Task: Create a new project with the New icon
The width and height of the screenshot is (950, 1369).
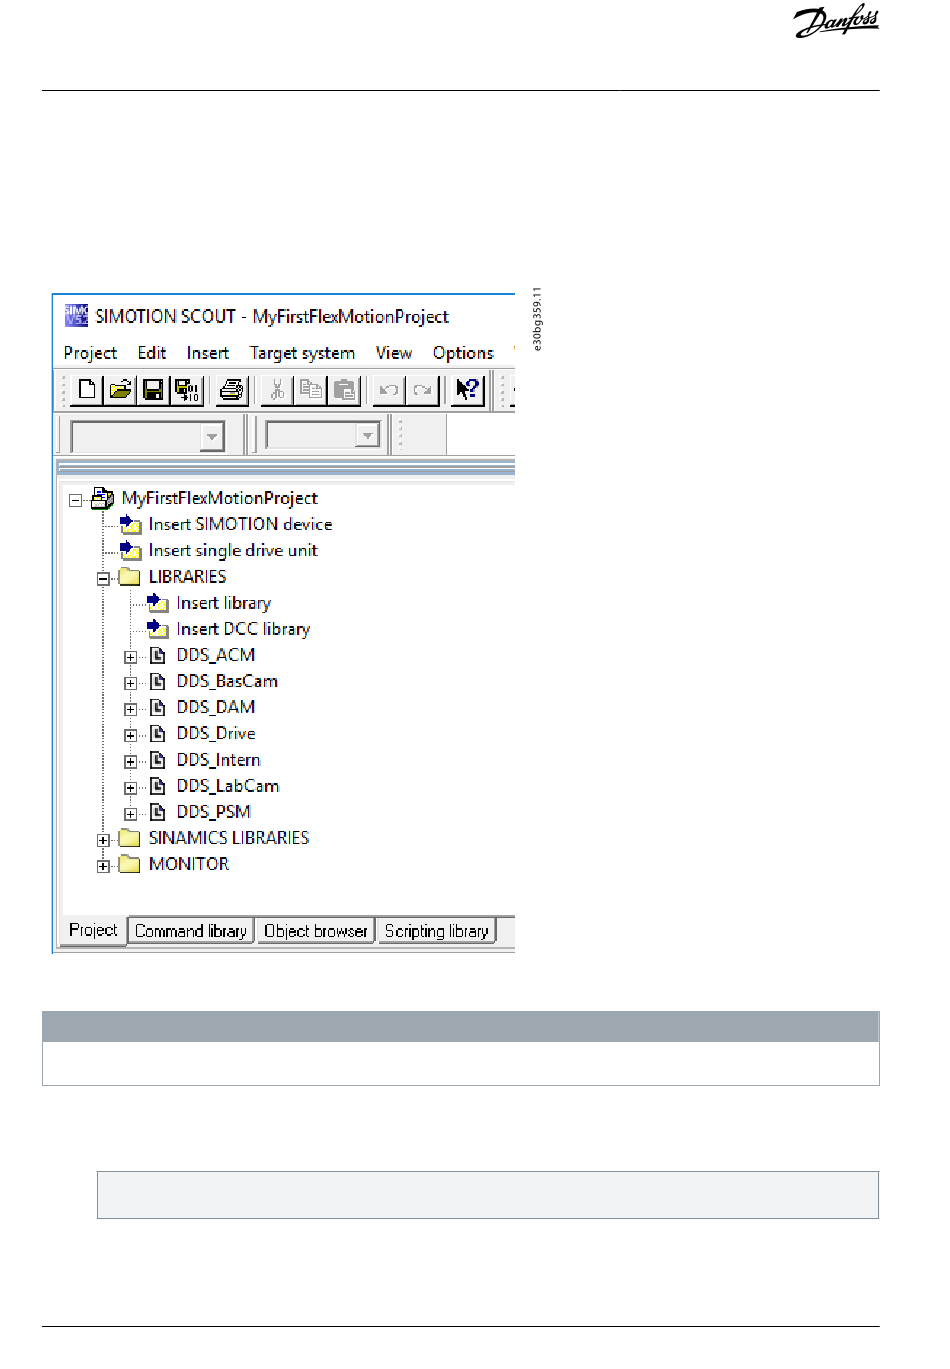Action: pyautogui.click(x=87, y=389)
